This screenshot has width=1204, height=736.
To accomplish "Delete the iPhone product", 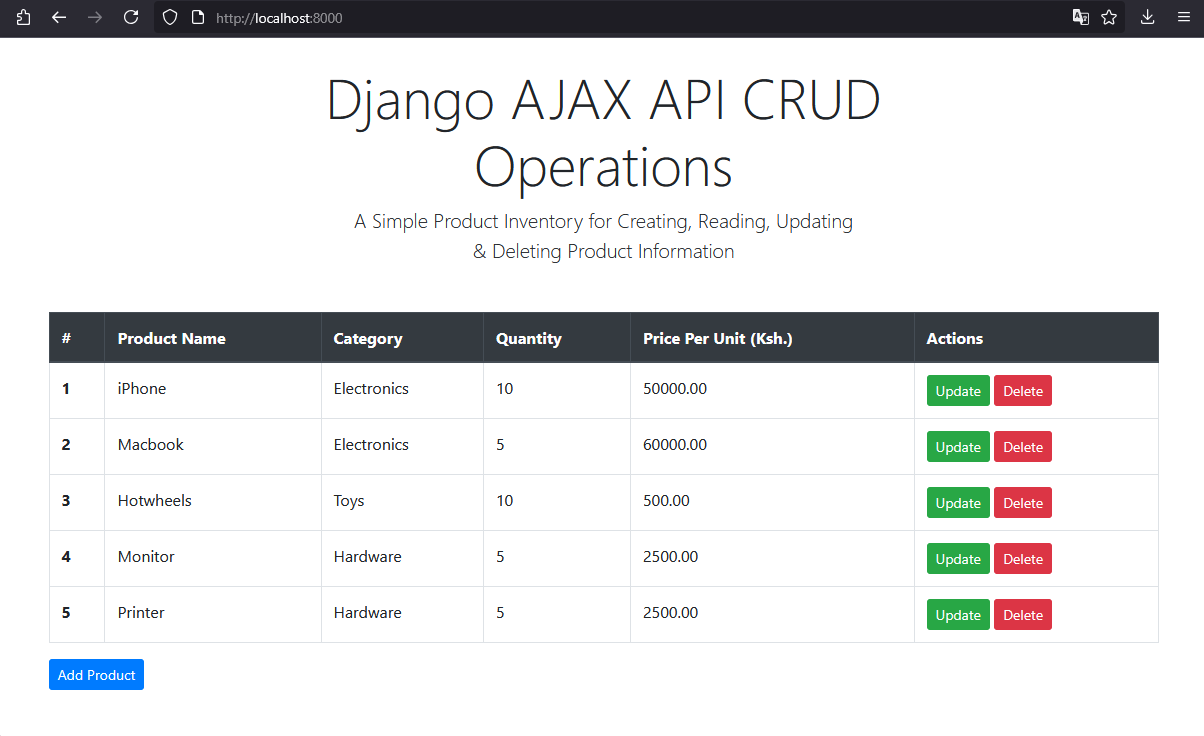I will tap(1023, 391).
